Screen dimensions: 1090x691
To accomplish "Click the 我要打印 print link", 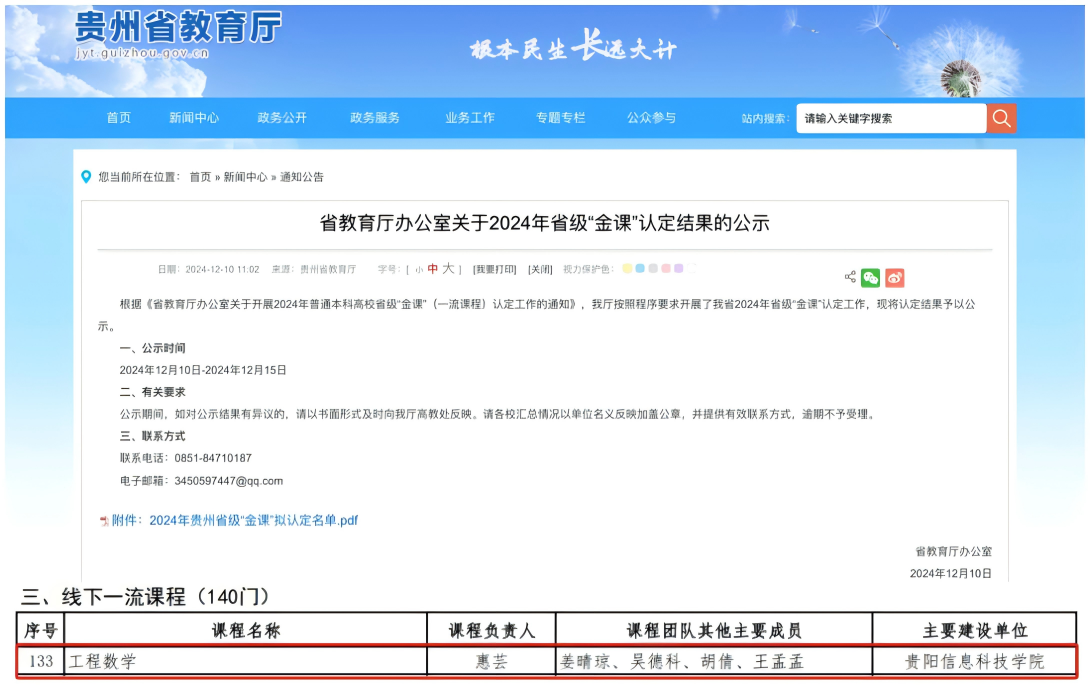I will tap(495, 270).
